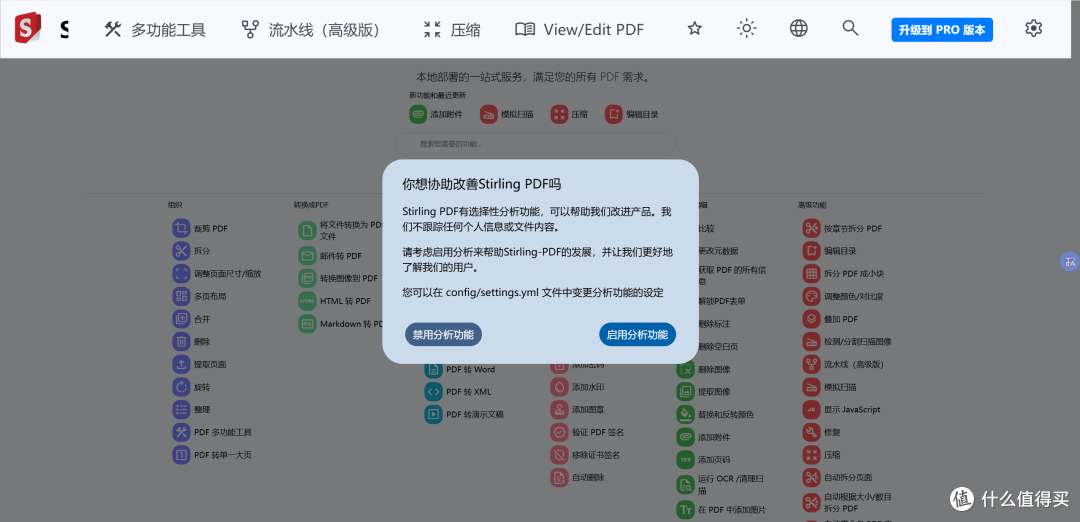
Task: Click the 整理 list icon
Action: pyautogui.click(x=181, y=410)
